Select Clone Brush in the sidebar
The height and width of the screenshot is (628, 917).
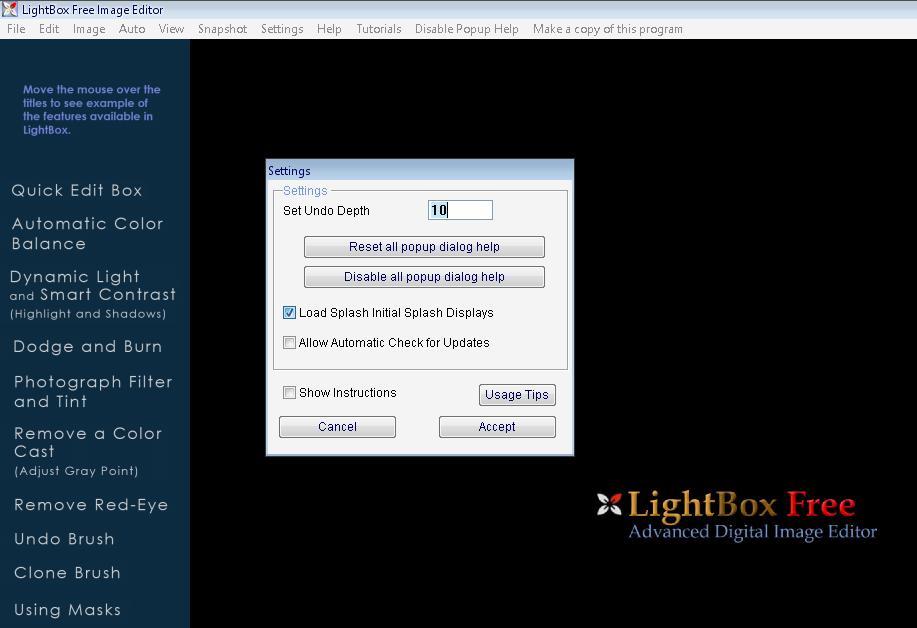tap(67, 572)
